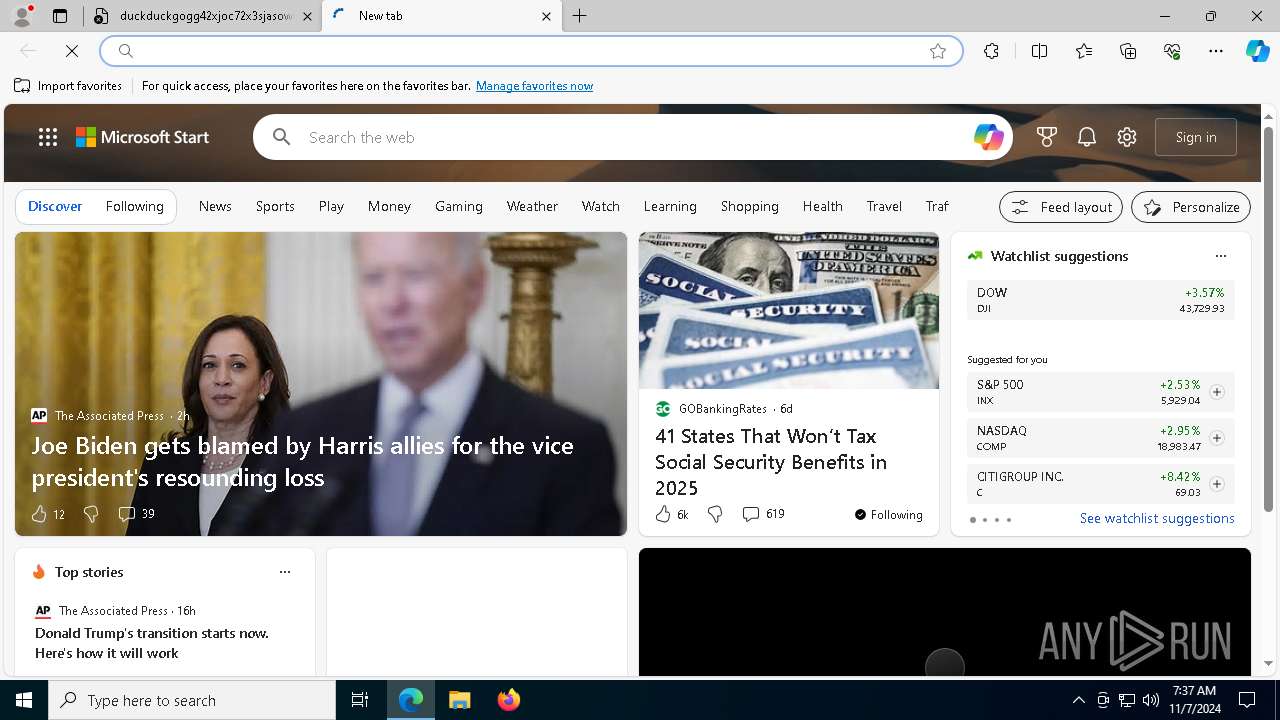
Task: Open Watchlist suggestions more options
Action: coord(1220,256)
